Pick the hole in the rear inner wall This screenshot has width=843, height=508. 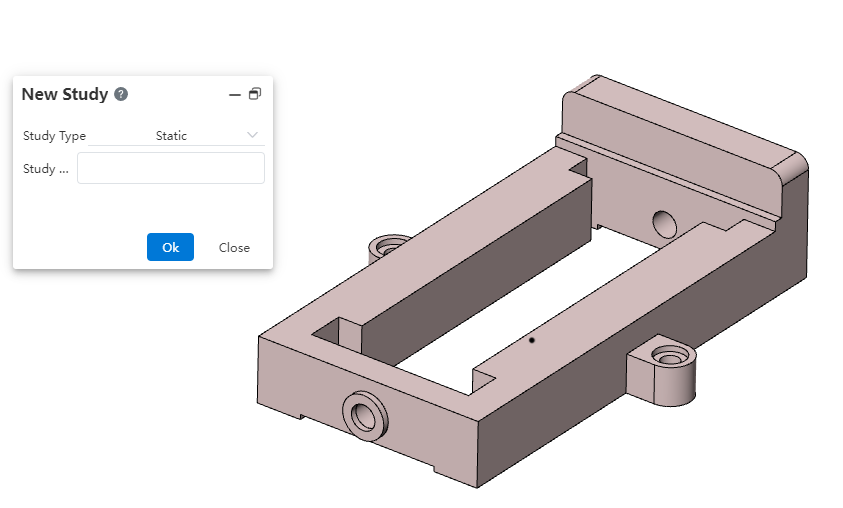pyautogui.click(x=663, y=220)
